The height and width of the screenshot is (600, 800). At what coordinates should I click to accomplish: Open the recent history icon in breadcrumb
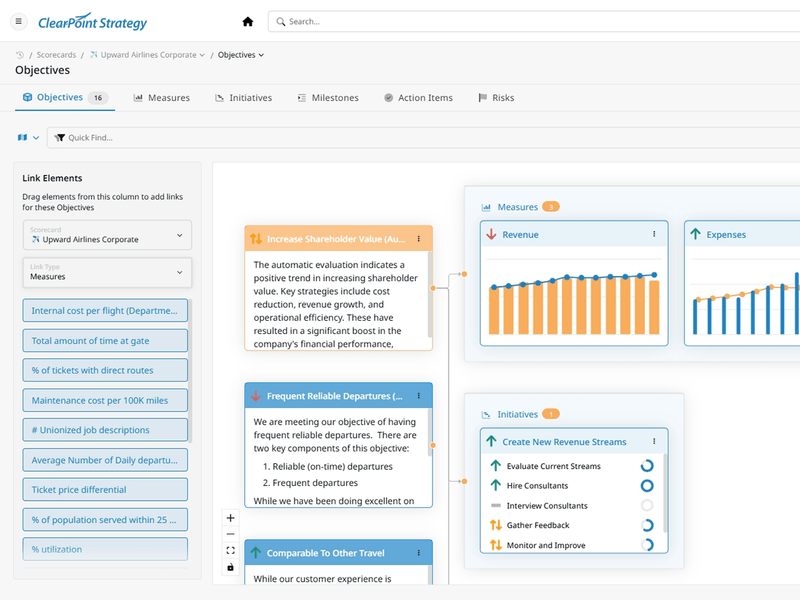tap(19, 55)
